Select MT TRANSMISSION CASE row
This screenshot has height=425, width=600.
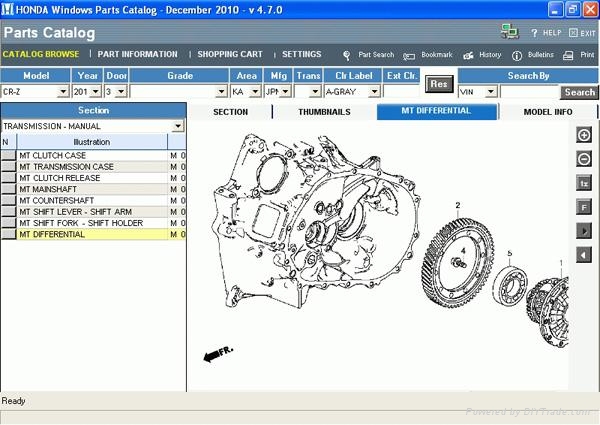coord(93,167)
